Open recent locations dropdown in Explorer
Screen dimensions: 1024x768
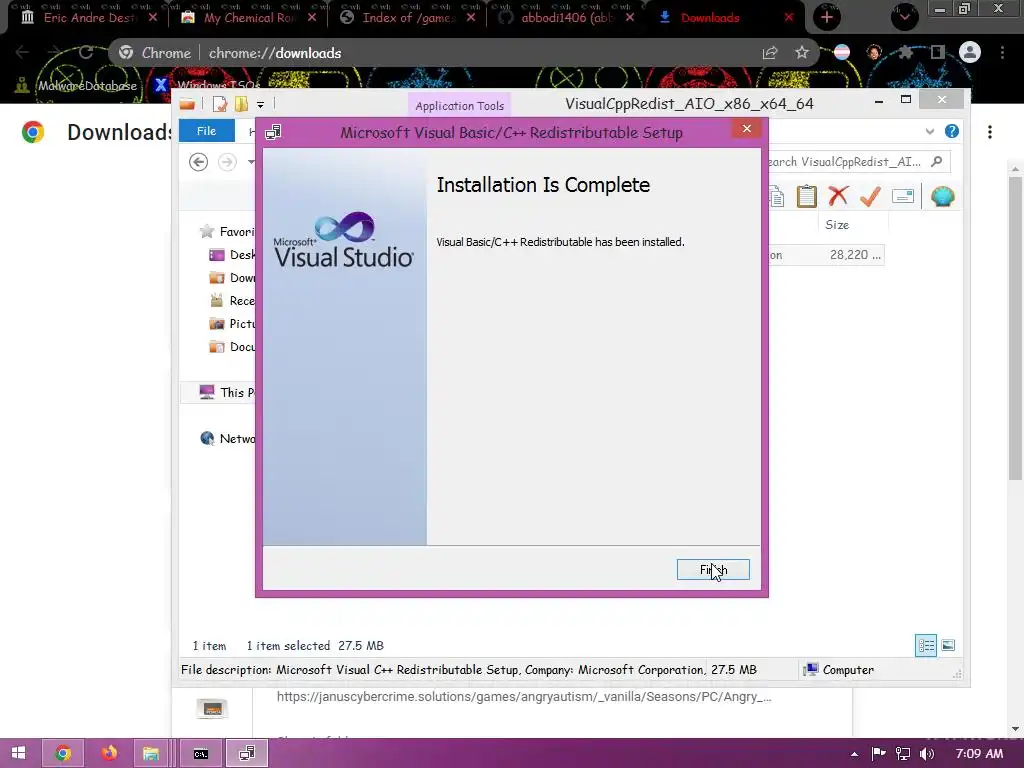[x=251, y=162]
